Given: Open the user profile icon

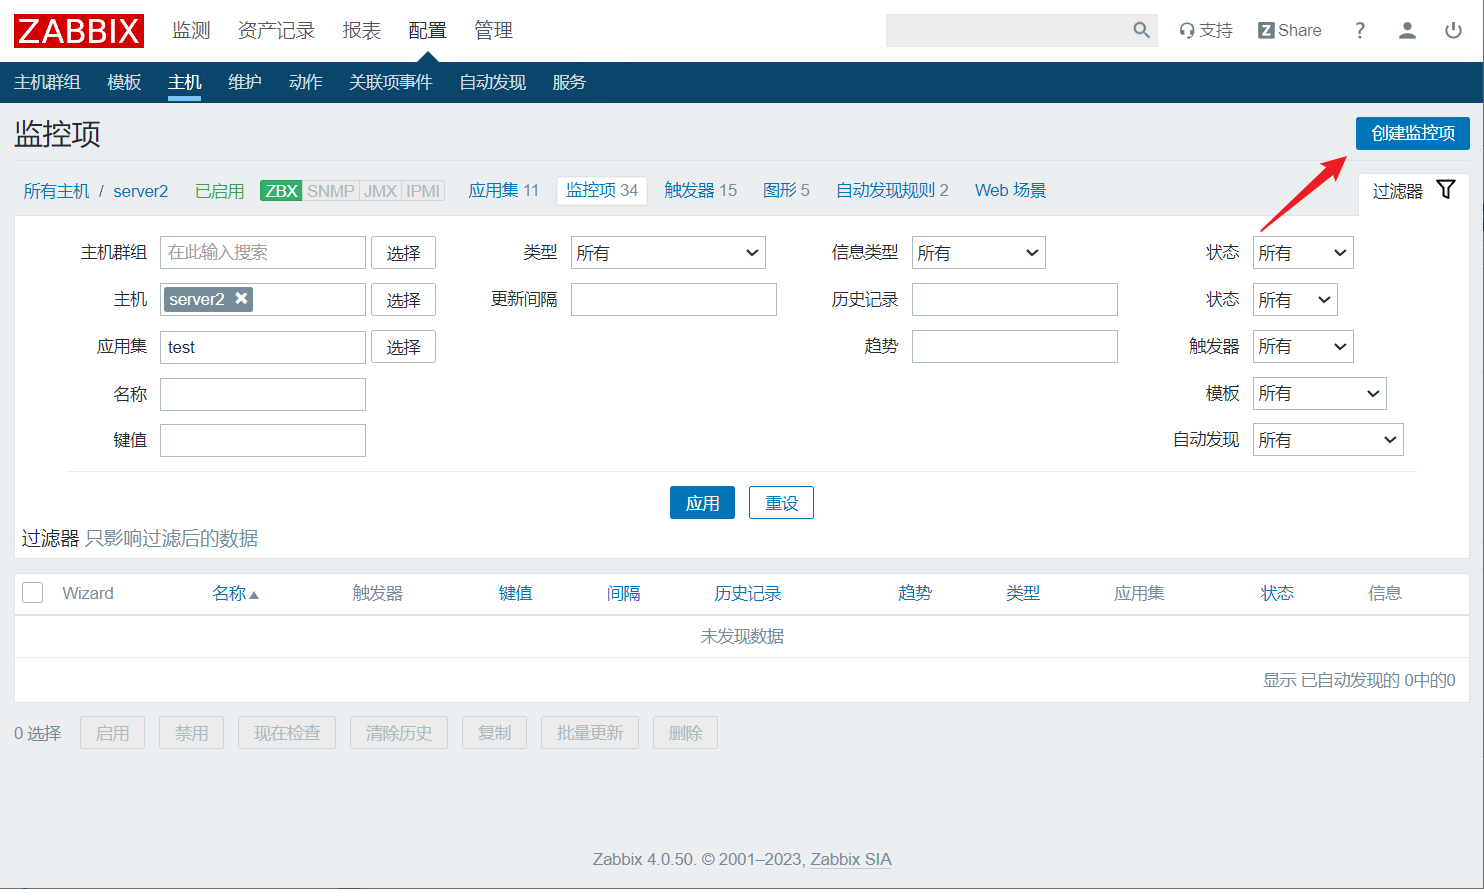Looking at the screenshot, I should [1407, 30].
